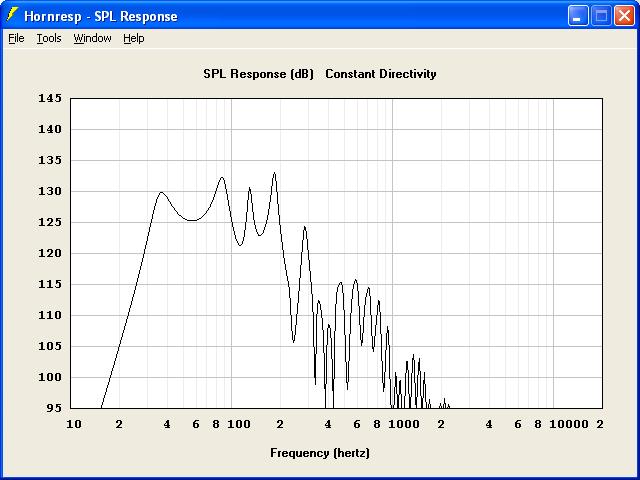This screenshot has height=480, width=640.
Task: Click the 135 dB y-axis label
Action: pyautogui.click(x=50, y=160)
